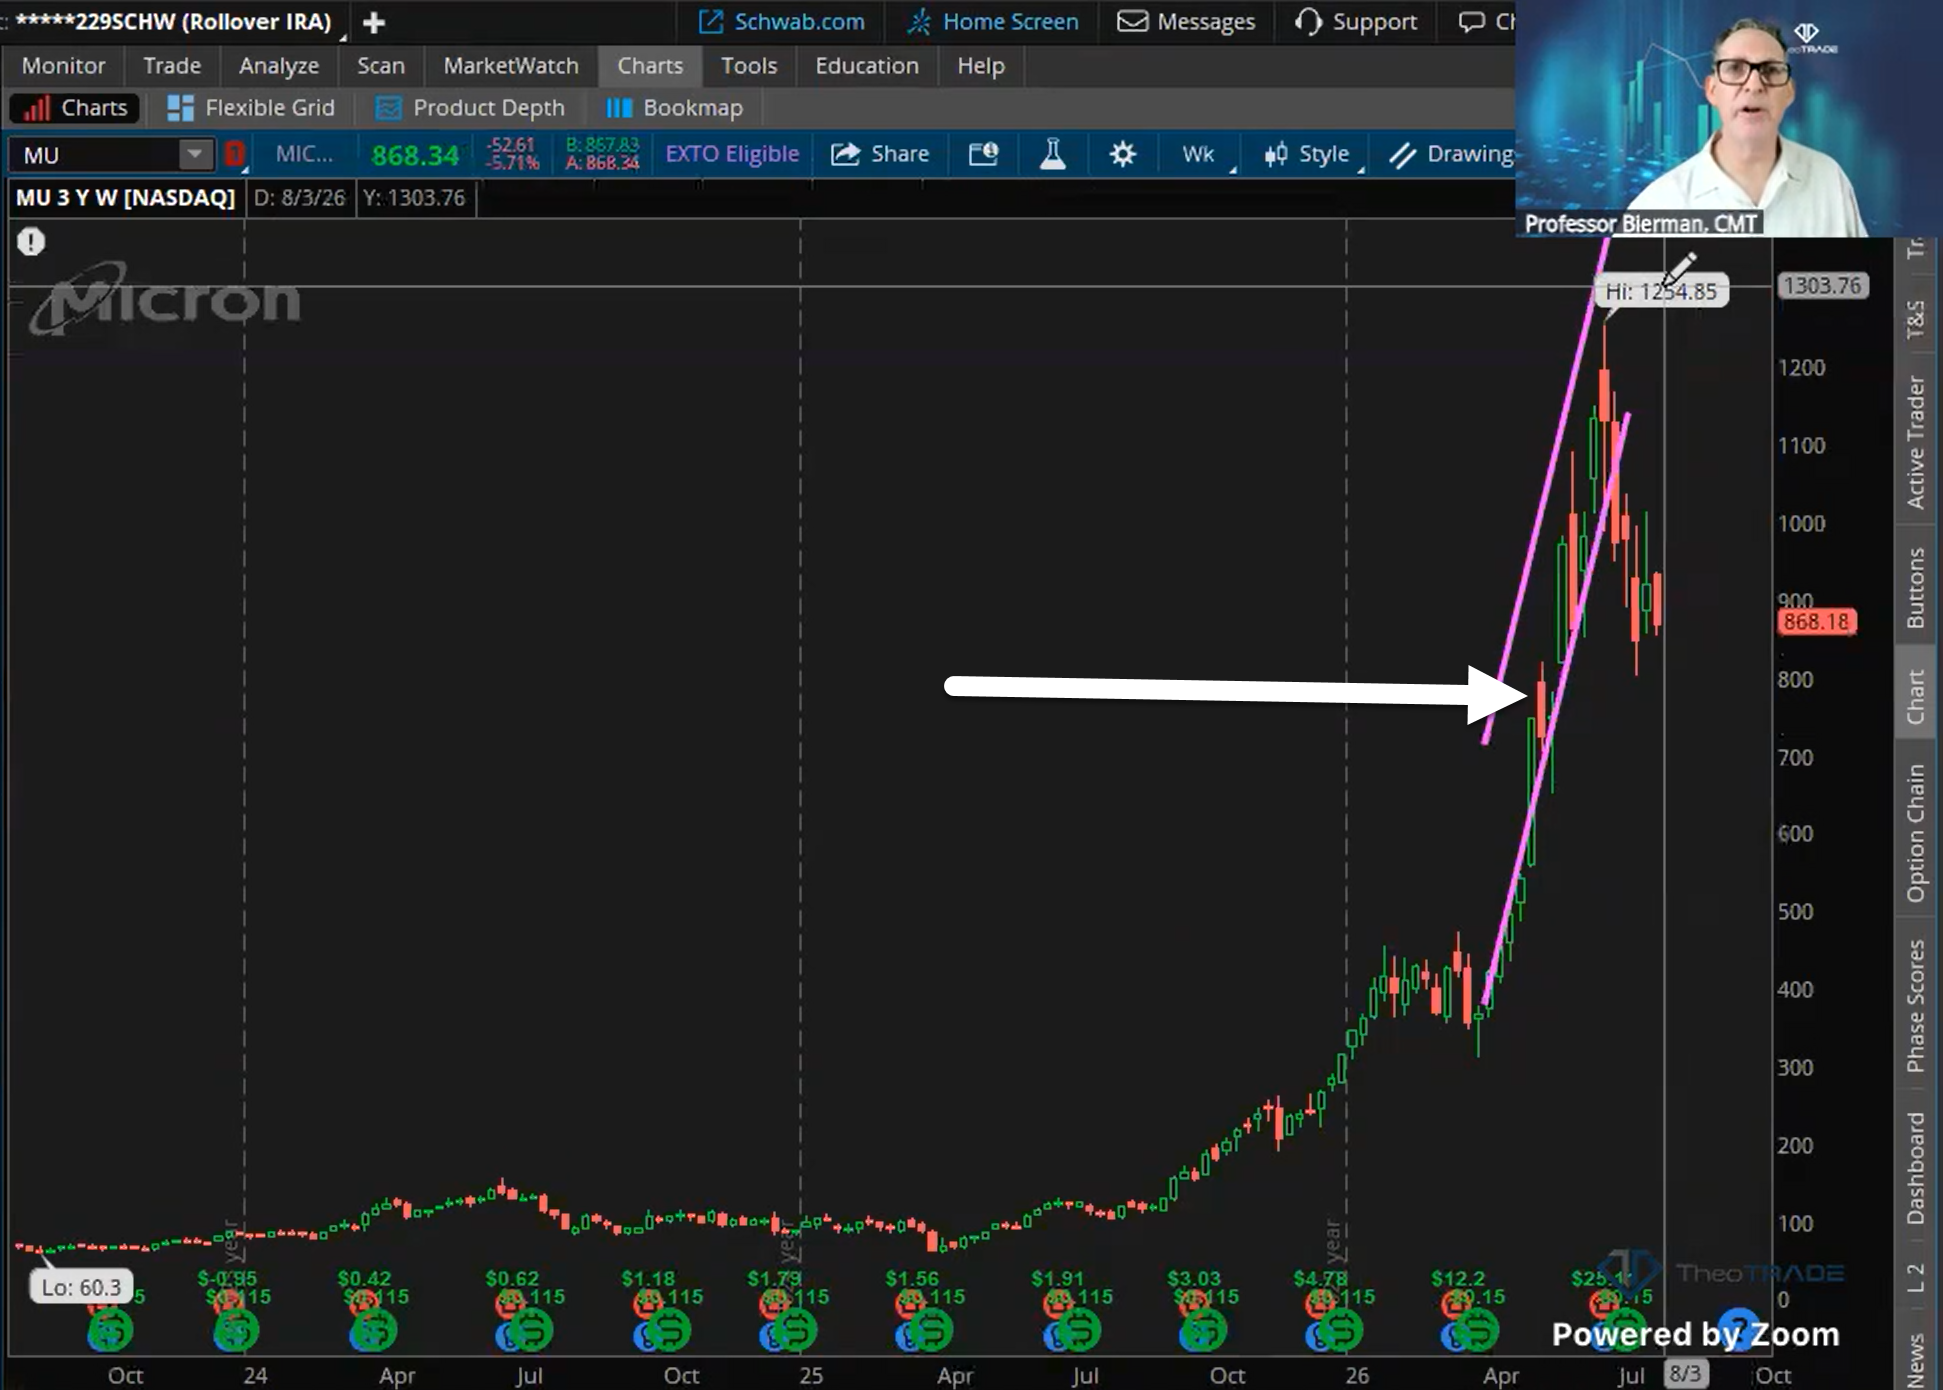Go to the Analyze tab
Screen dimensions: 1943x1390
click(x=279, y=66)
